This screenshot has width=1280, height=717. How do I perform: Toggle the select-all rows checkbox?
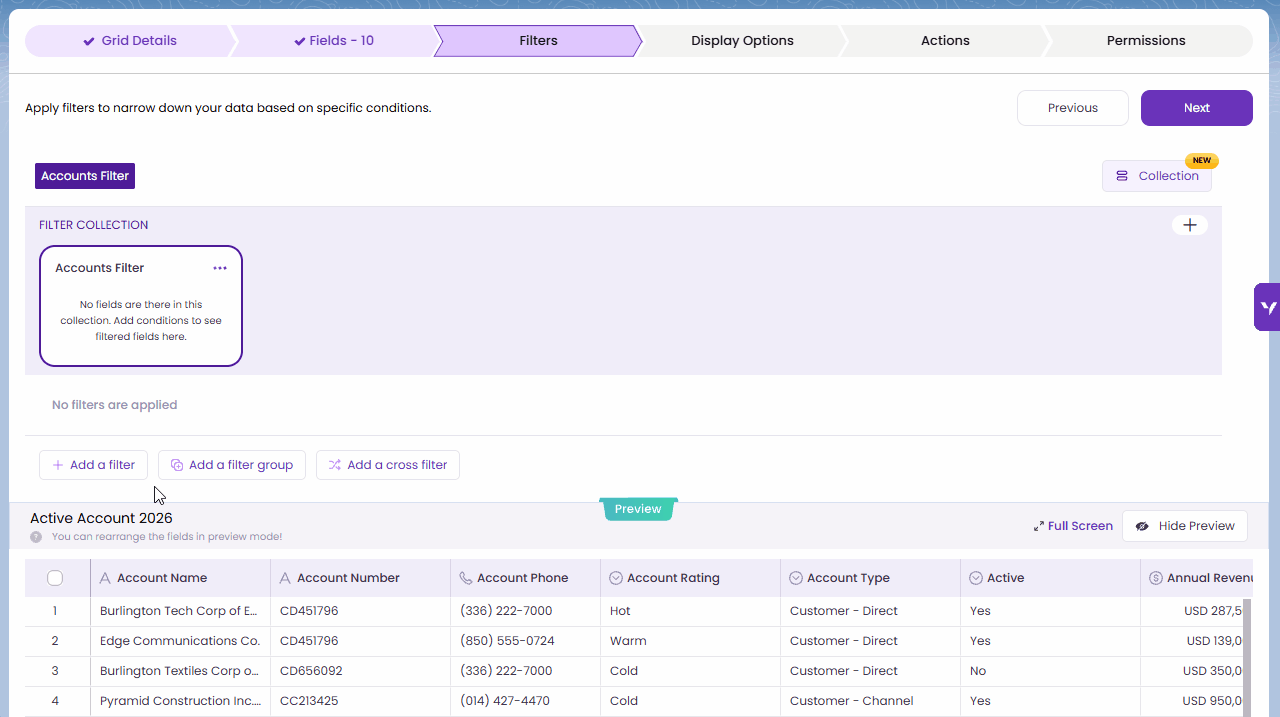click(55, 578)
